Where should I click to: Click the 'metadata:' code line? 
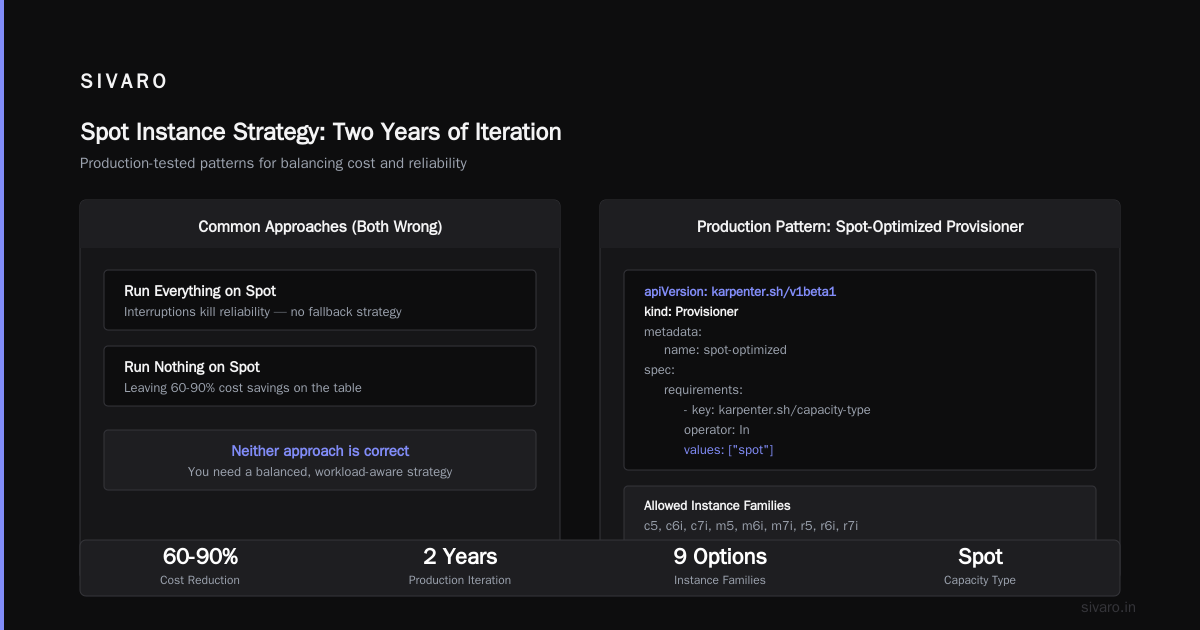pyautogui.click(x=673, y=331)
